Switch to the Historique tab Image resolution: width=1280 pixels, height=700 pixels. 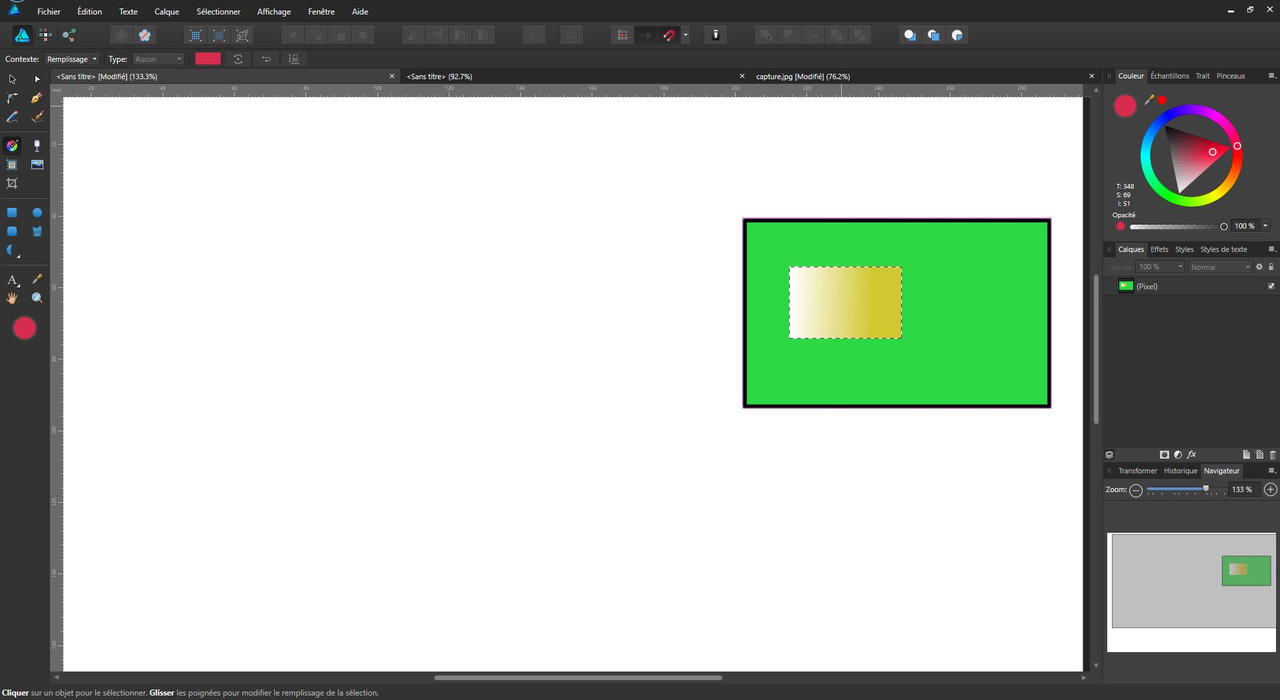(x=1180, y=470)
